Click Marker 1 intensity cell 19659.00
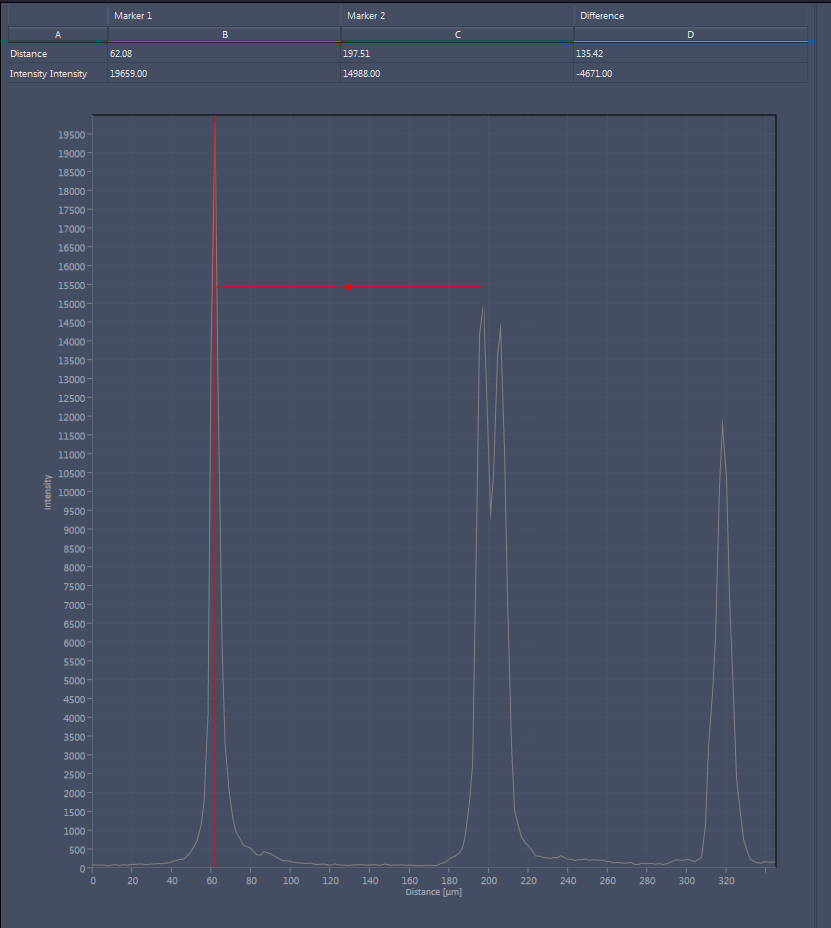Viewport: 831px width, 928px height. pos(128,73)
